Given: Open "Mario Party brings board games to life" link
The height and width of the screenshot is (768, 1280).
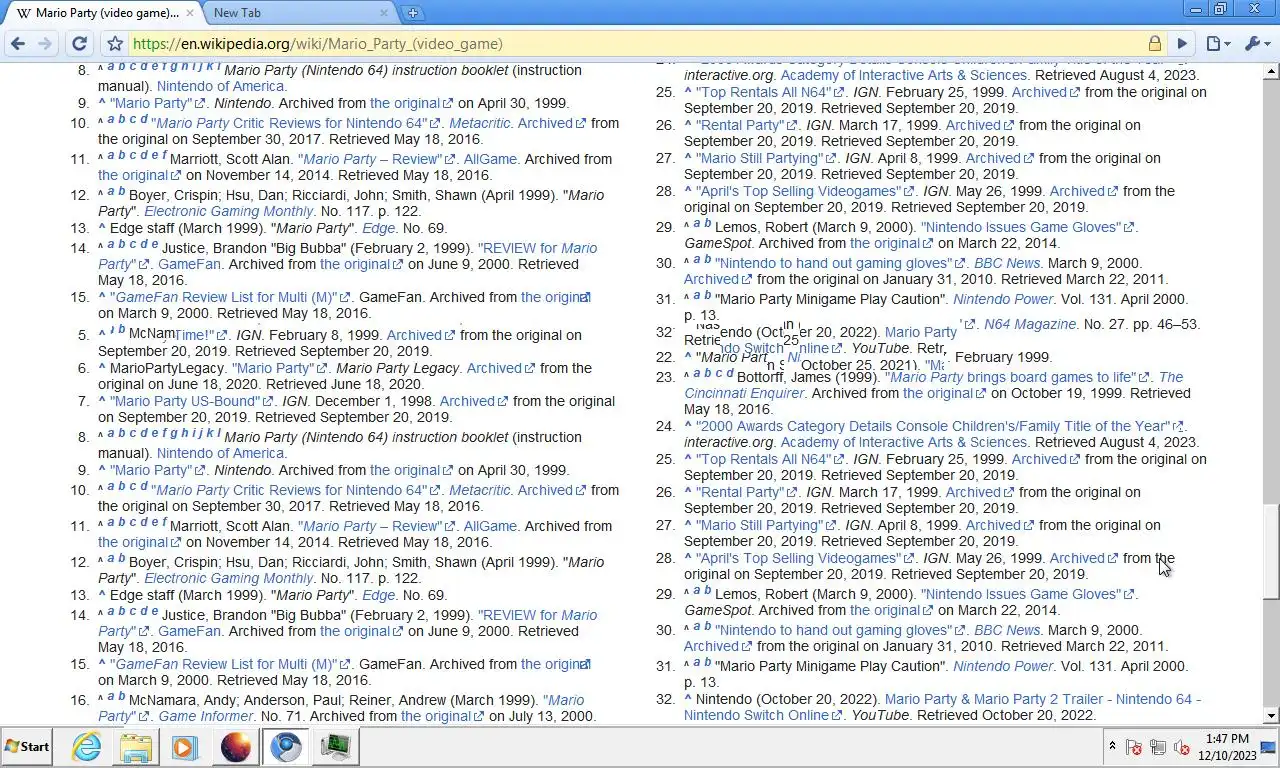Looking at the screenshot, I should [x=1012, y=377].
